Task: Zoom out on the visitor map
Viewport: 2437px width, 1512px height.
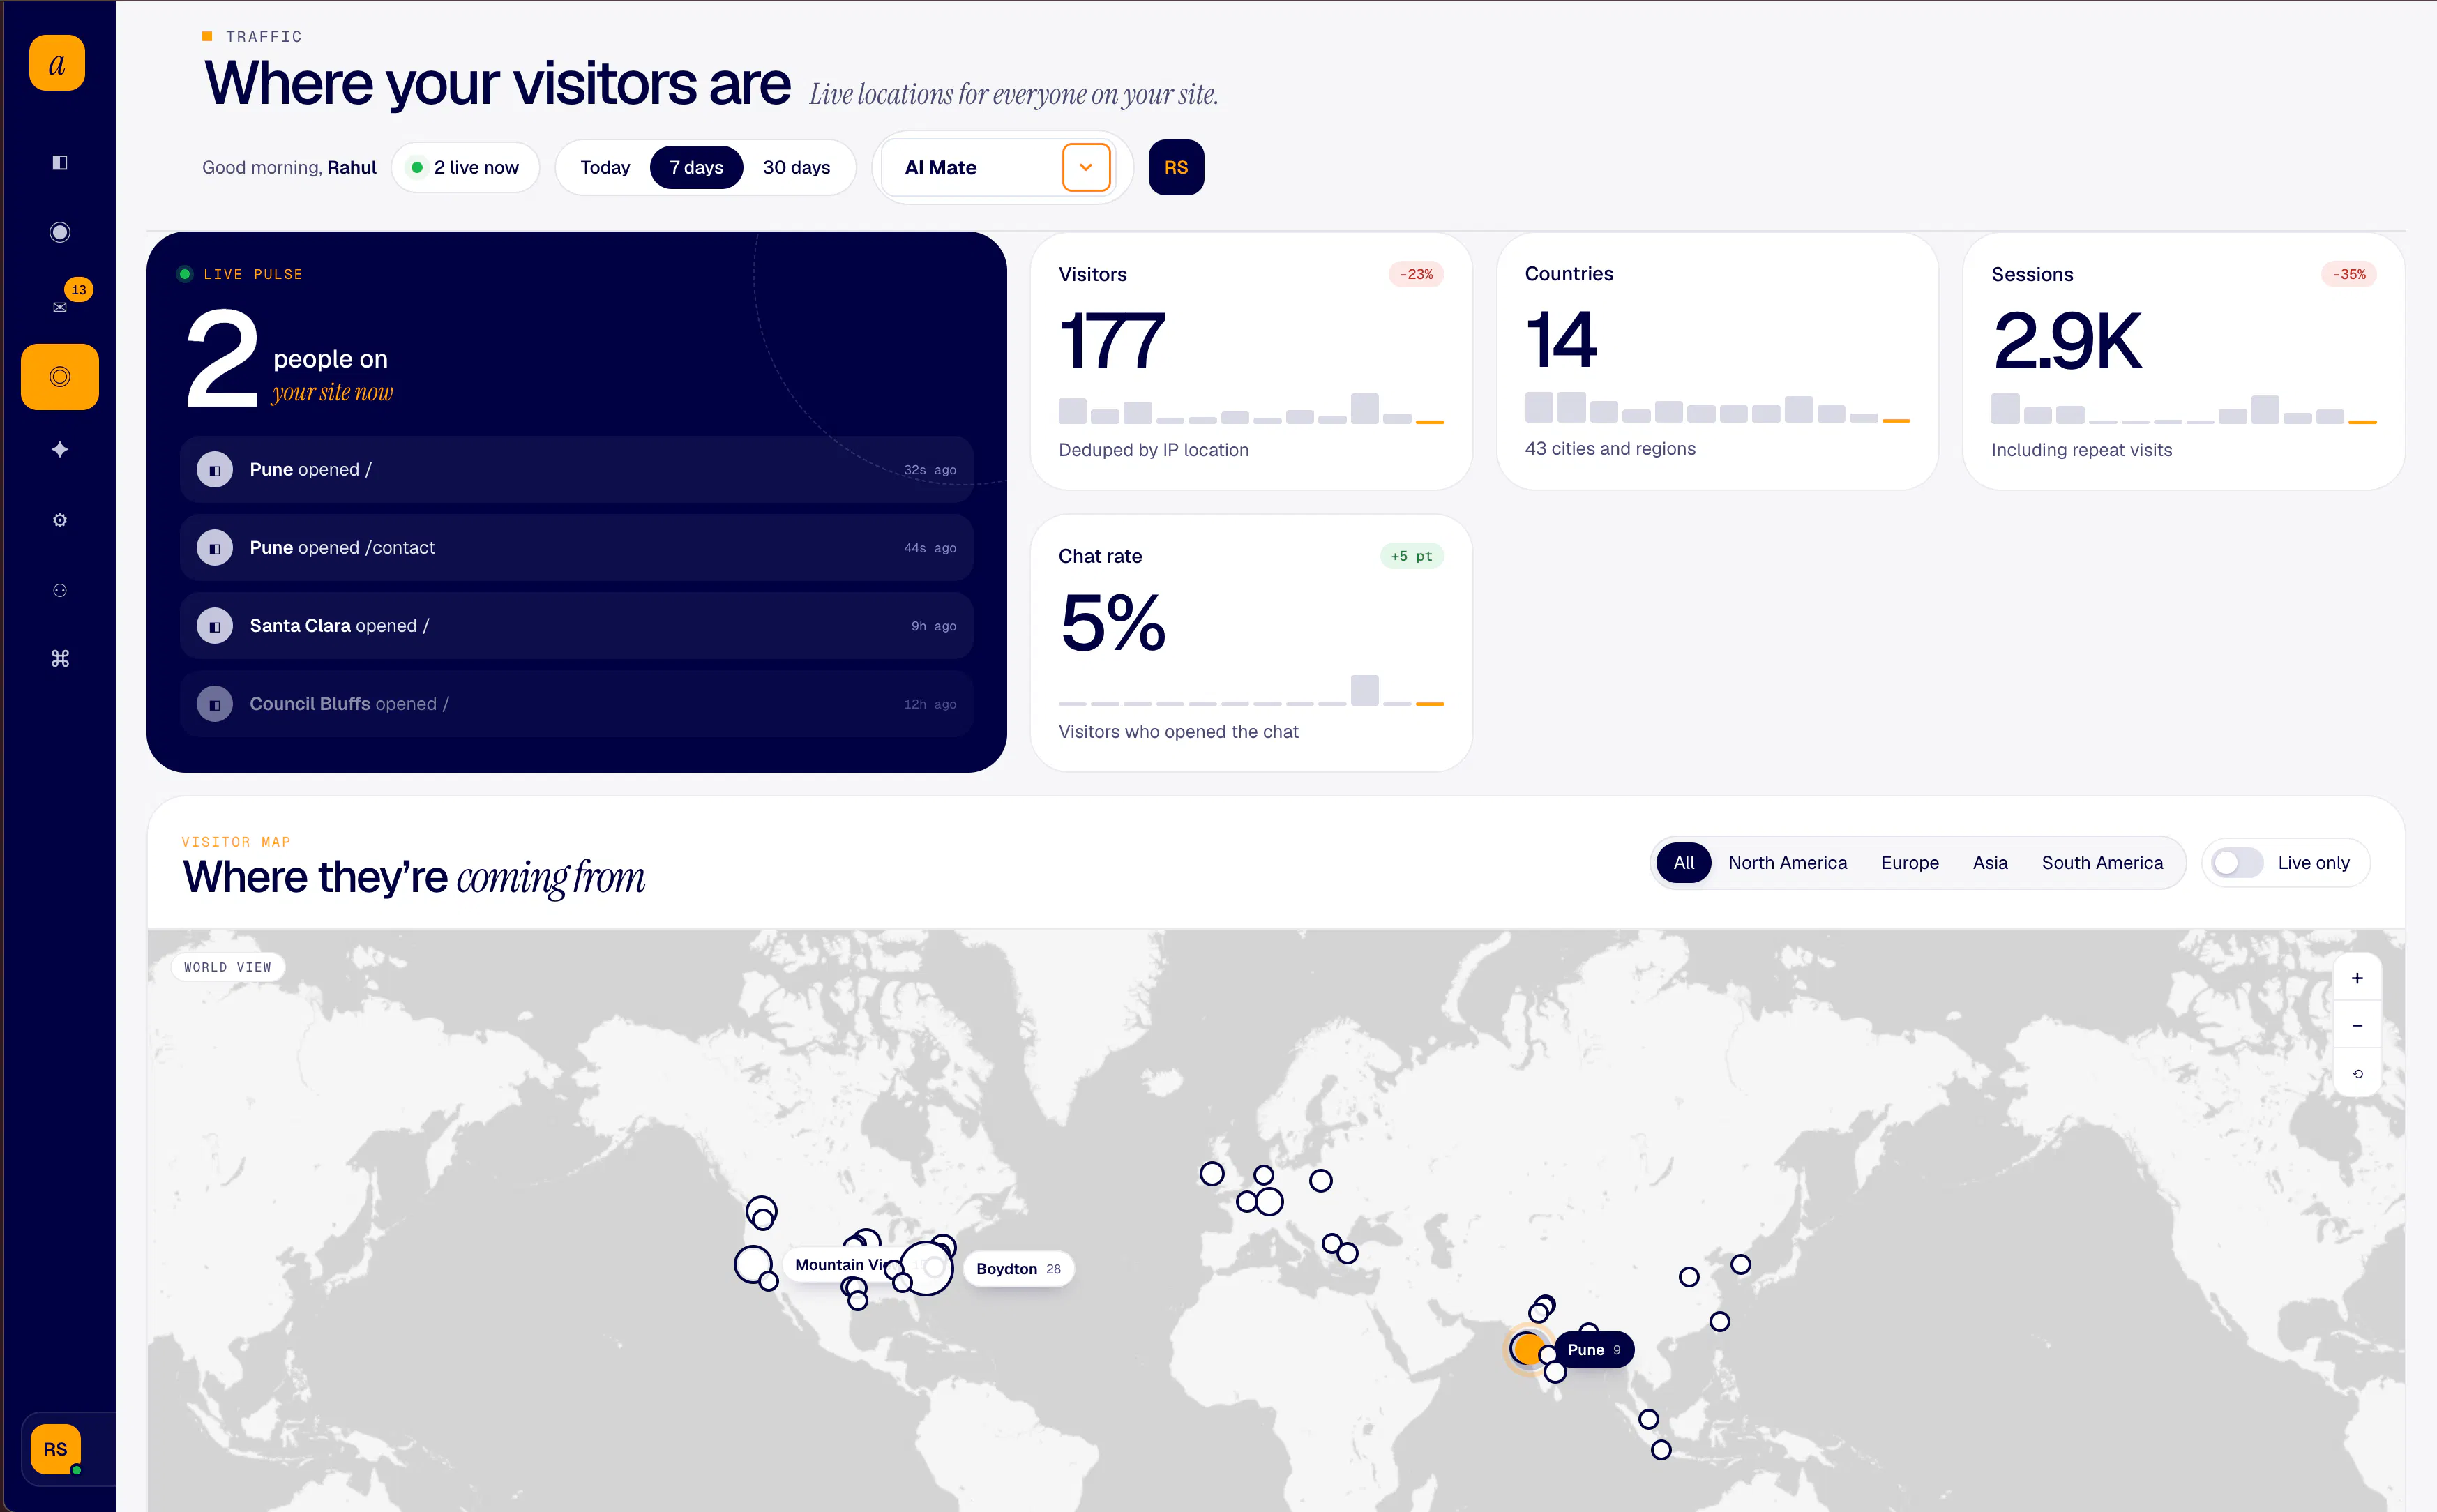Action: [x=2357, y=1026]
